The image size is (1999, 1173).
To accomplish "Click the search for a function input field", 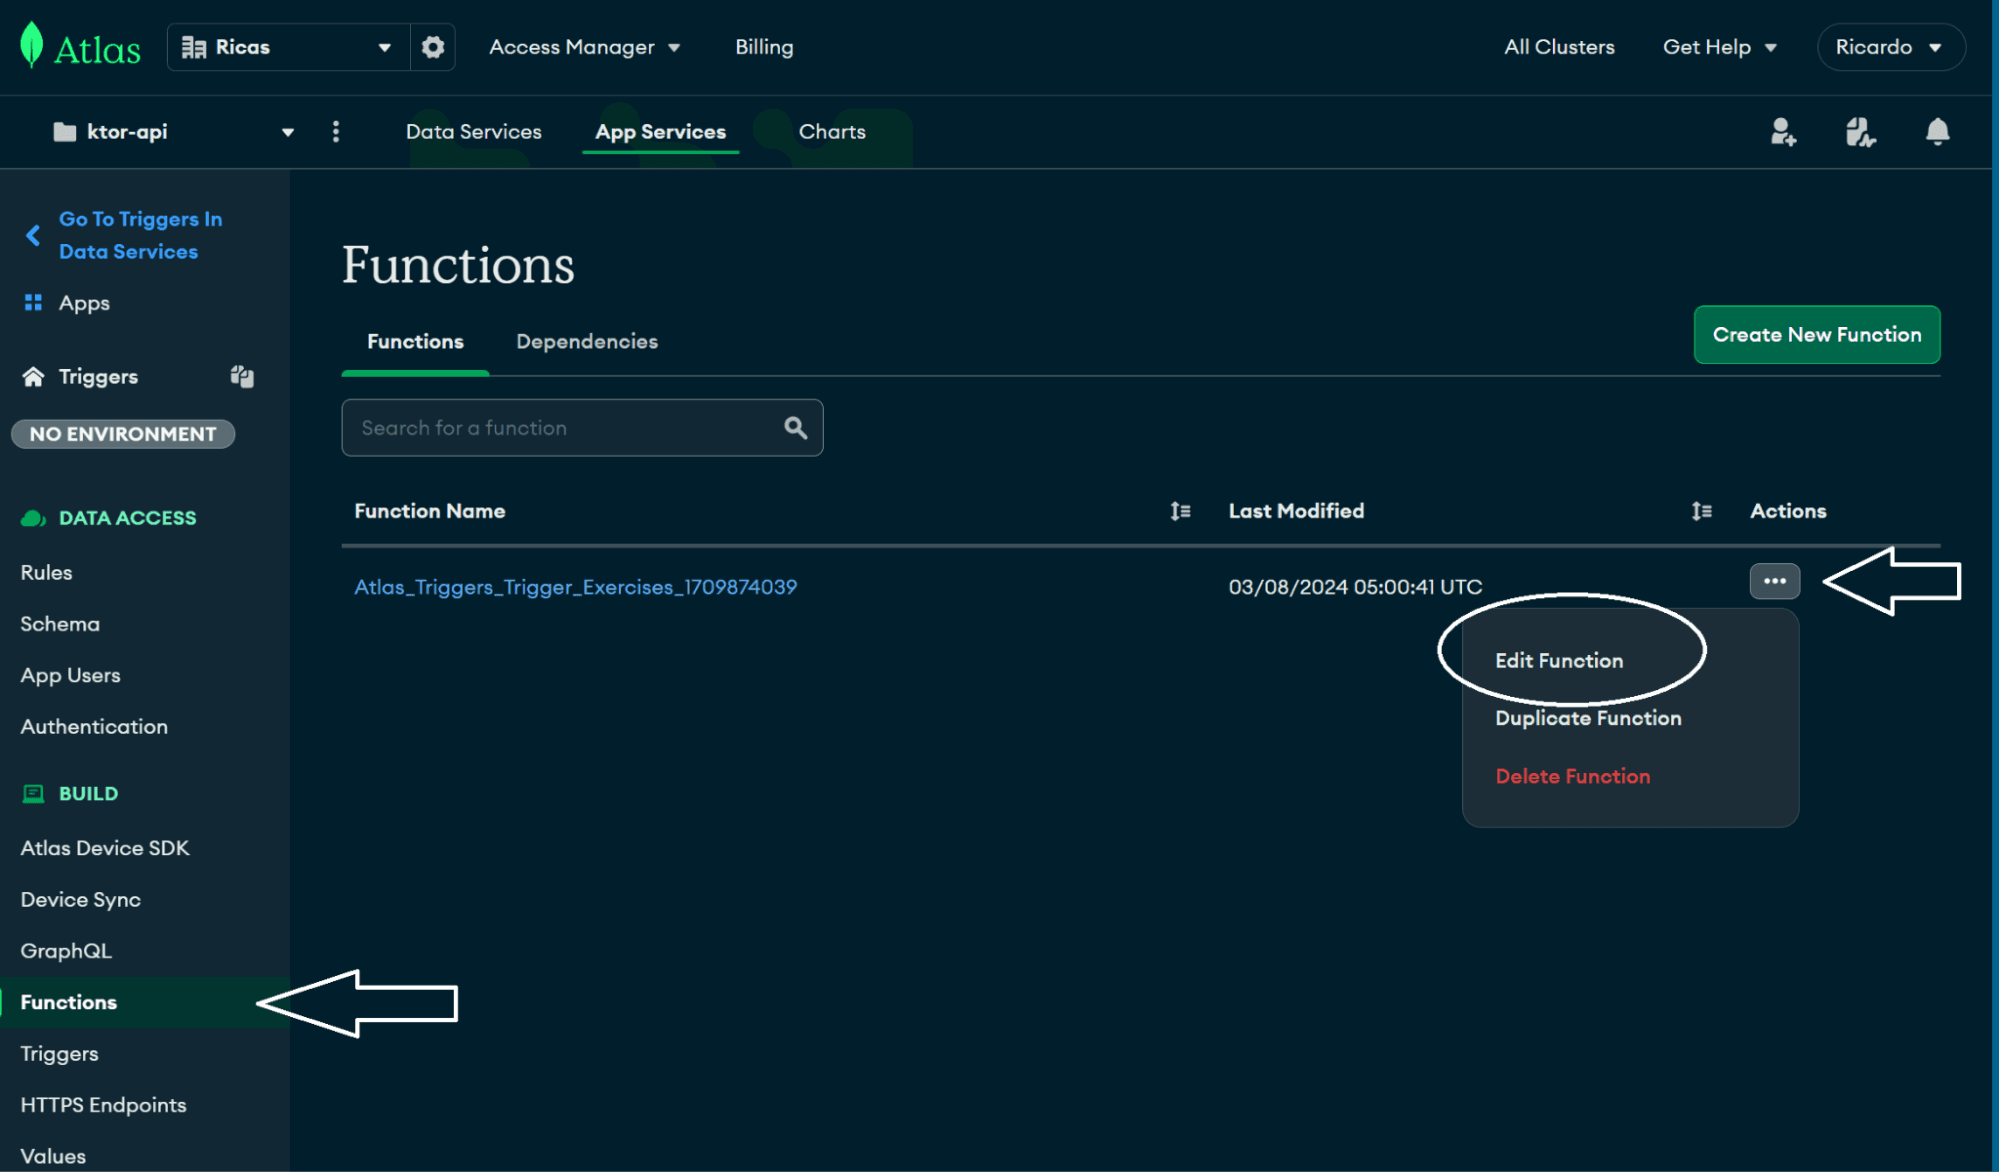I will pos(582,427).
